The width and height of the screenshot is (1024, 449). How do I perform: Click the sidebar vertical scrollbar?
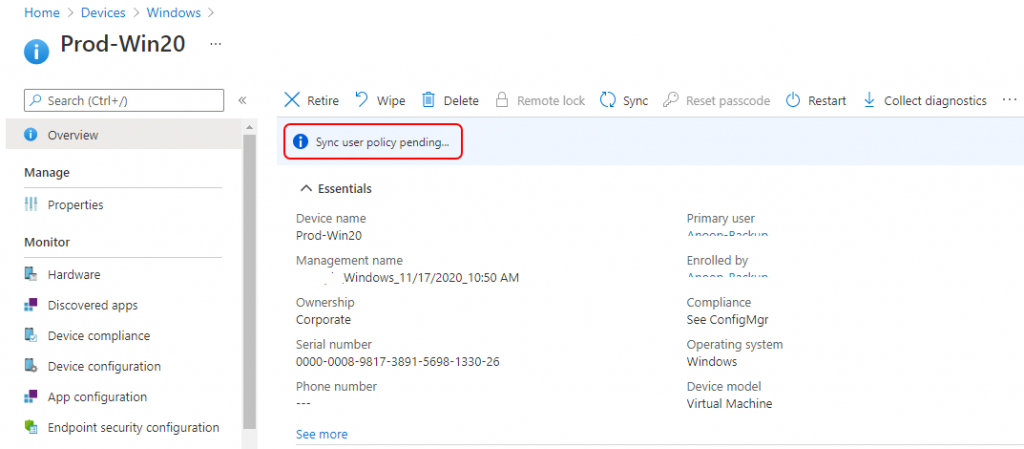click(249, 281)
